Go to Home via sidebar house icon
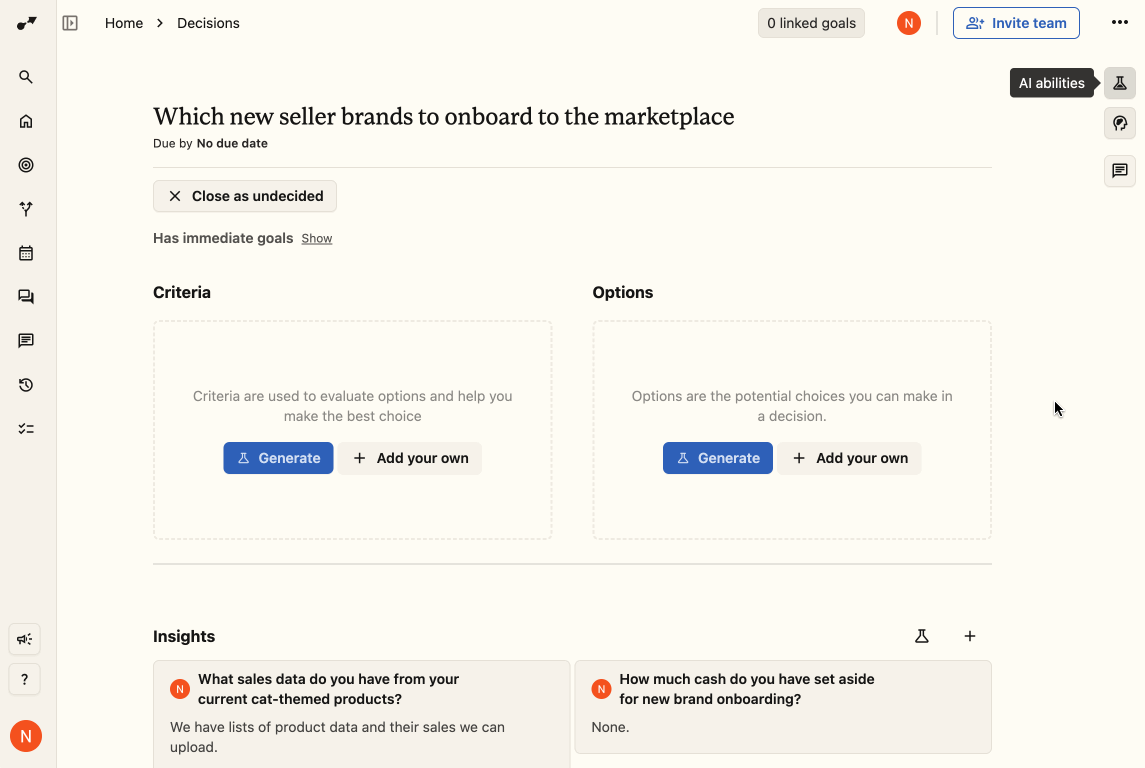Viewport: 1145px width, 768px height. point(26,121)
